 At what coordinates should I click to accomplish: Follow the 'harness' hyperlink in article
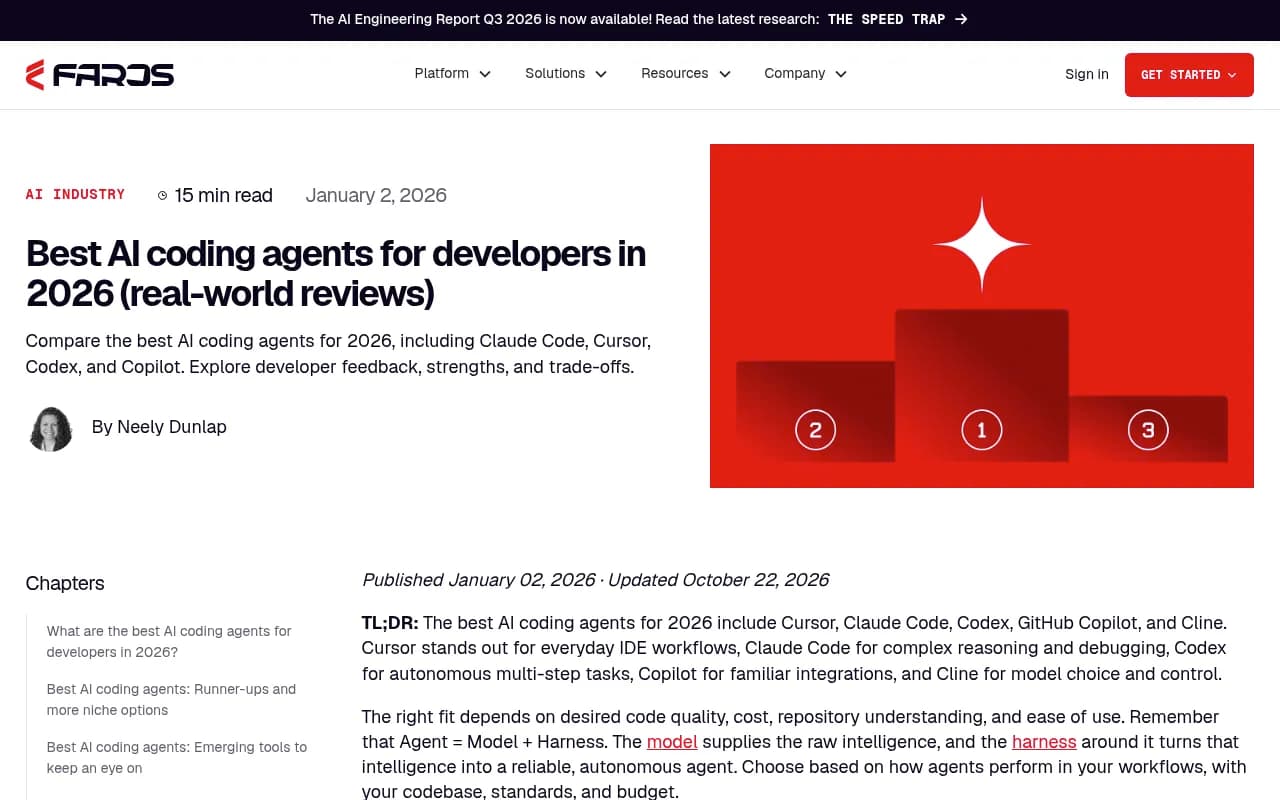coord(1044,742)
